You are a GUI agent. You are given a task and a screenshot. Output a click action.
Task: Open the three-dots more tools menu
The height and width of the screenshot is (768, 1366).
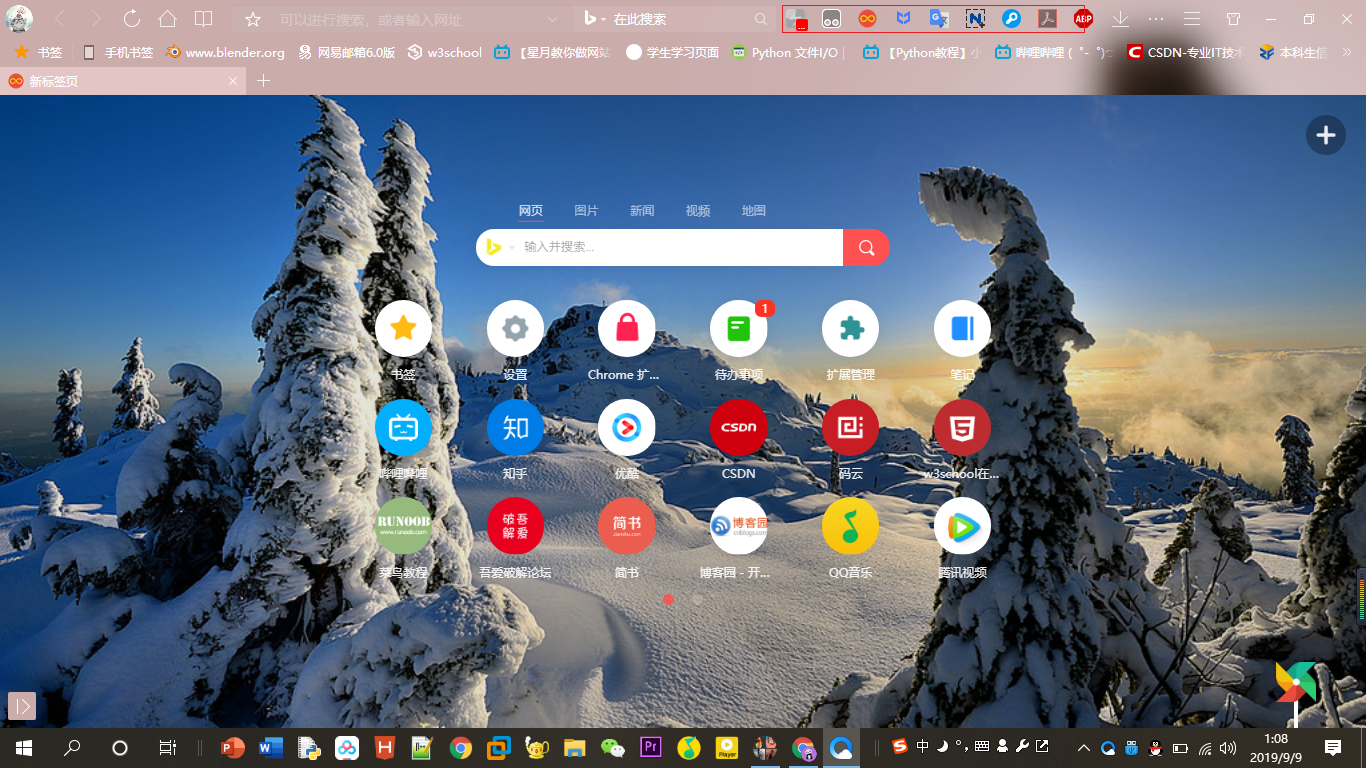click(x=1156, y=19)
